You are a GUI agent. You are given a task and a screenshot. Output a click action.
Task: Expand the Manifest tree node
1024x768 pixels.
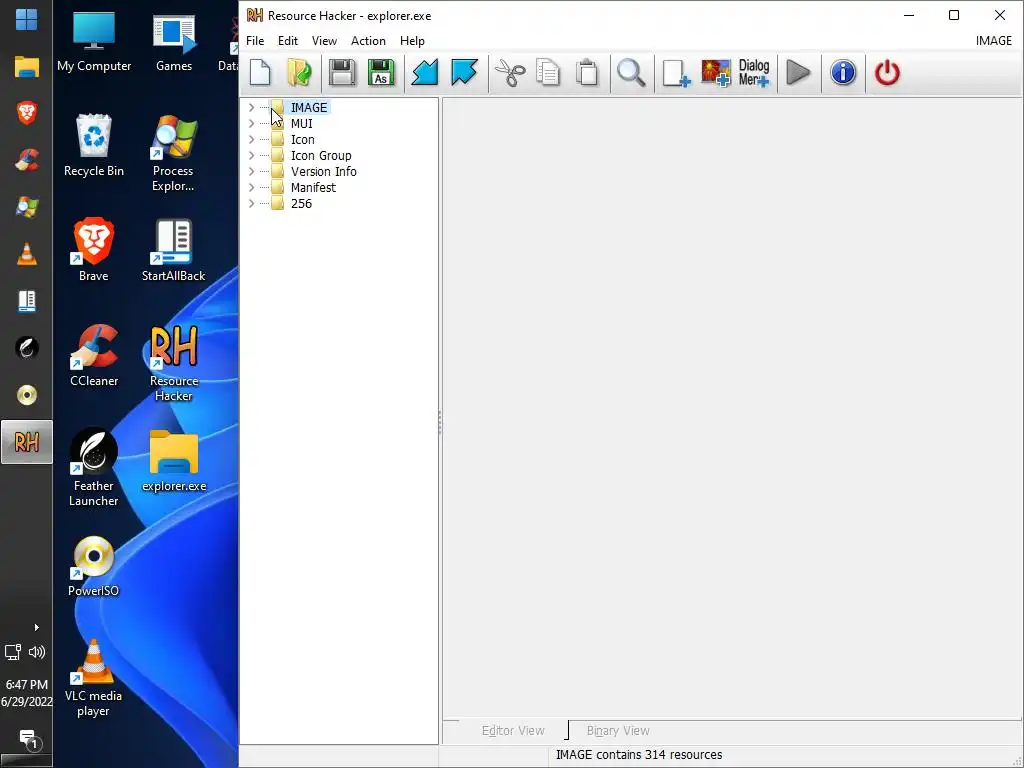(251, 187)
